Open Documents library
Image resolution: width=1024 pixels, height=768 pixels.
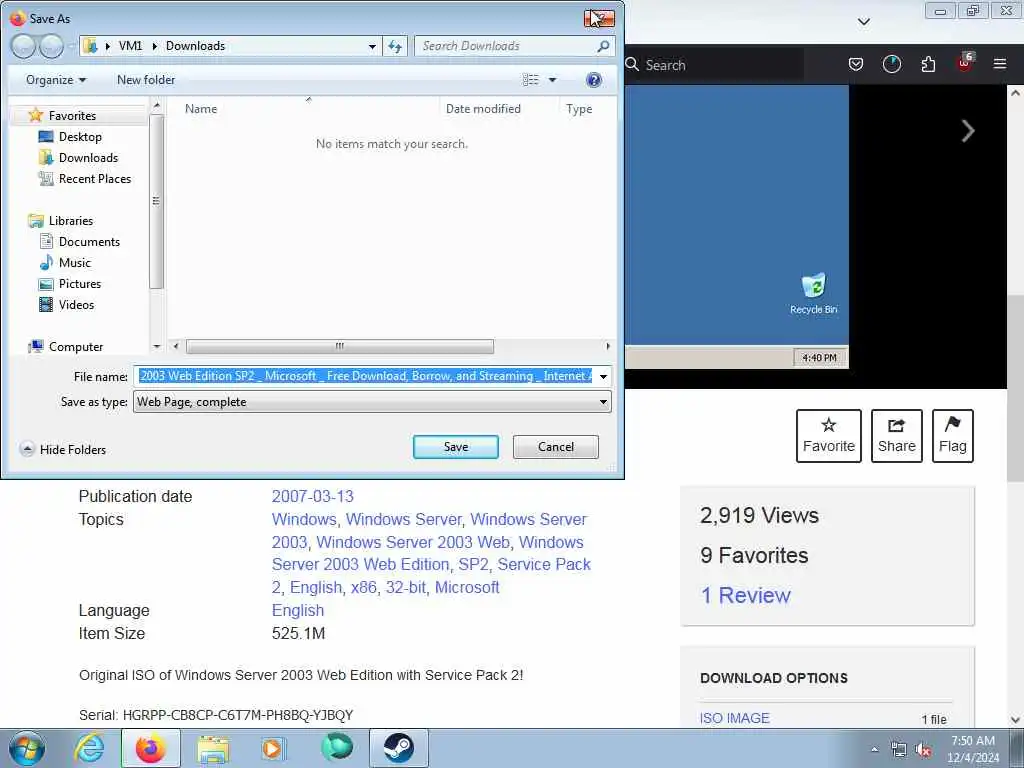click(89, 242)
